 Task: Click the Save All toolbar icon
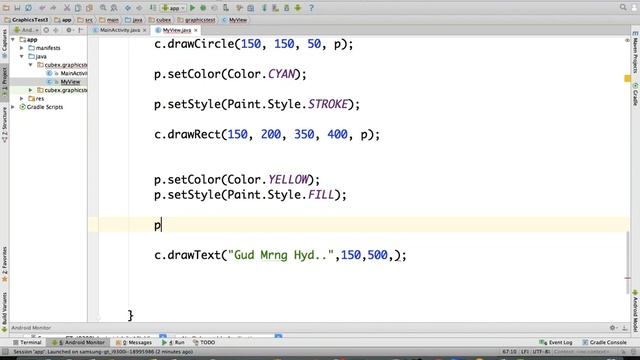[x=17, y=8]
